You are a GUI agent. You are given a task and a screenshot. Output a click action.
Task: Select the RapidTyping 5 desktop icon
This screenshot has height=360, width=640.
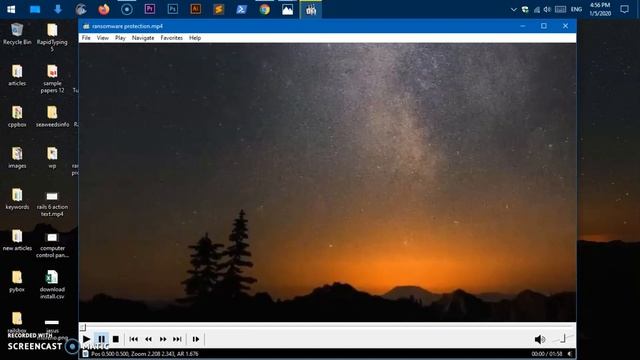pos(52,37)
